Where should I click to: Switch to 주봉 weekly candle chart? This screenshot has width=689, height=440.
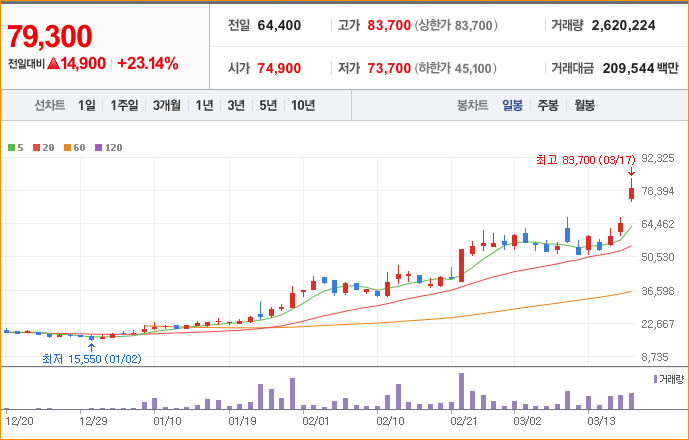point(548,105)
